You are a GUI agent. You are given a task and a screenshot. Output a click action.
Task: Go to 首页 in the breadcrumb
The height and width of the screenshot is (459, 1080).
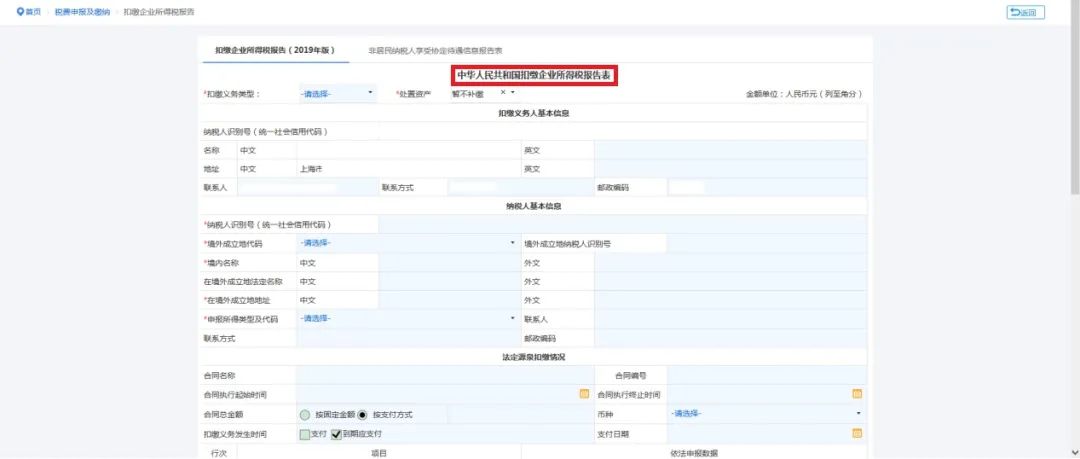point(33,12)
